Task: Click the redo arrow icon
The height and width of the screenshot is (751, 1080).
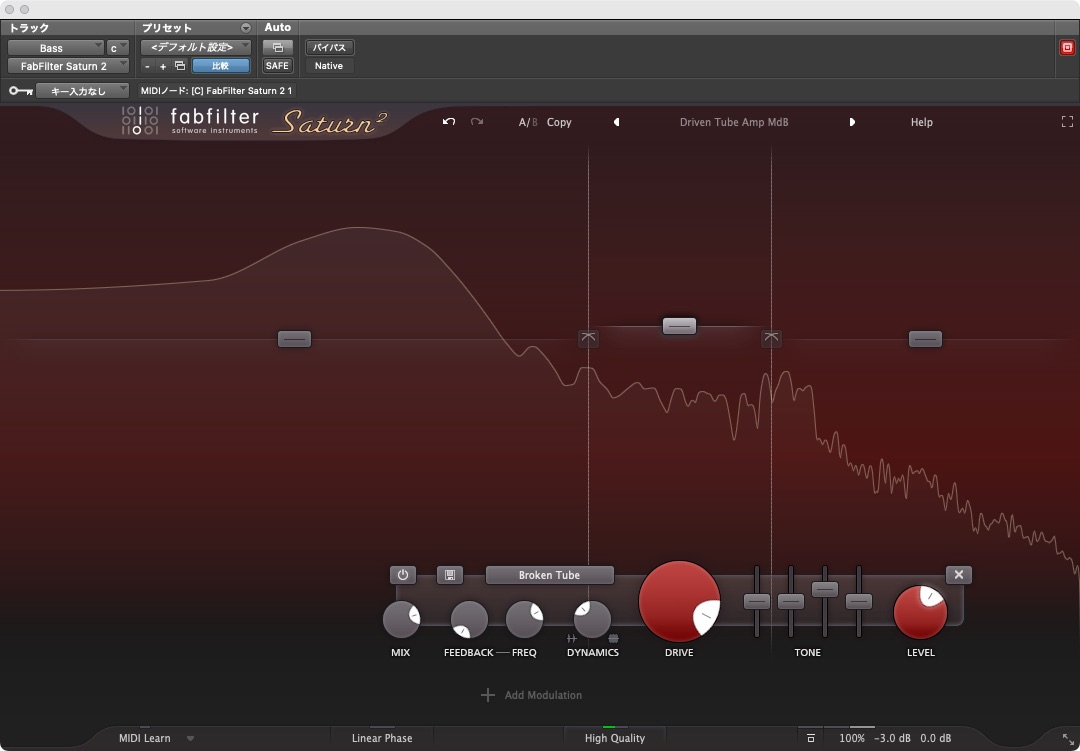Action: tap(477, 122)
